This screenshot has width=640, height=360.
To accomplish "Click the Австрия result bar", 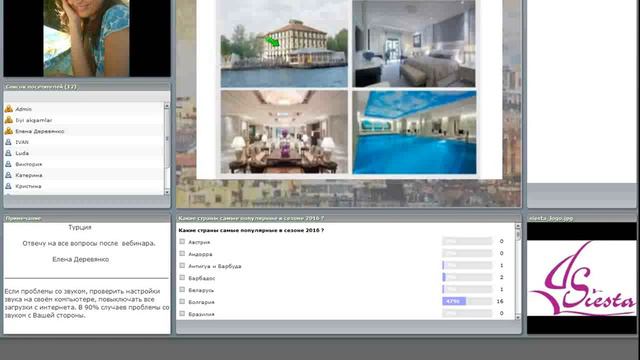I will tap(467, 241).
